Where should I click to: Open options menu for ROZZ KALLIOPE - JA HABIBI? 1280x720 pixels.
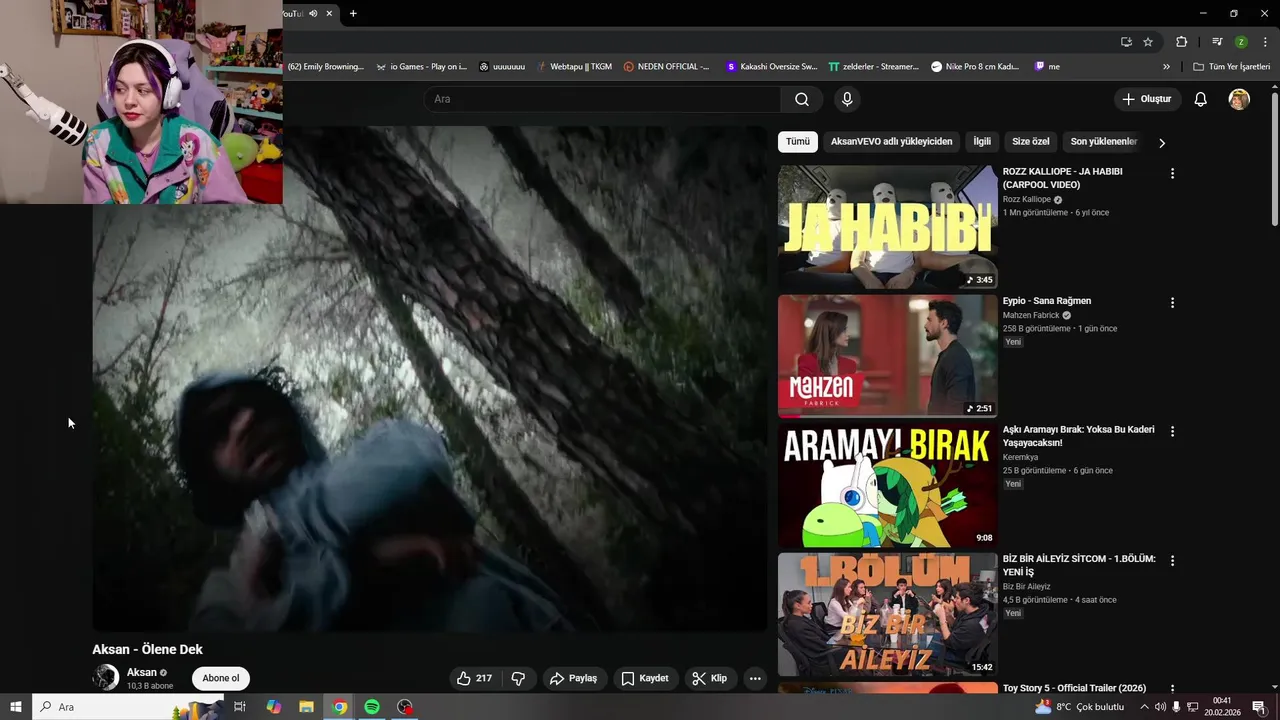tap(1172, 173)
